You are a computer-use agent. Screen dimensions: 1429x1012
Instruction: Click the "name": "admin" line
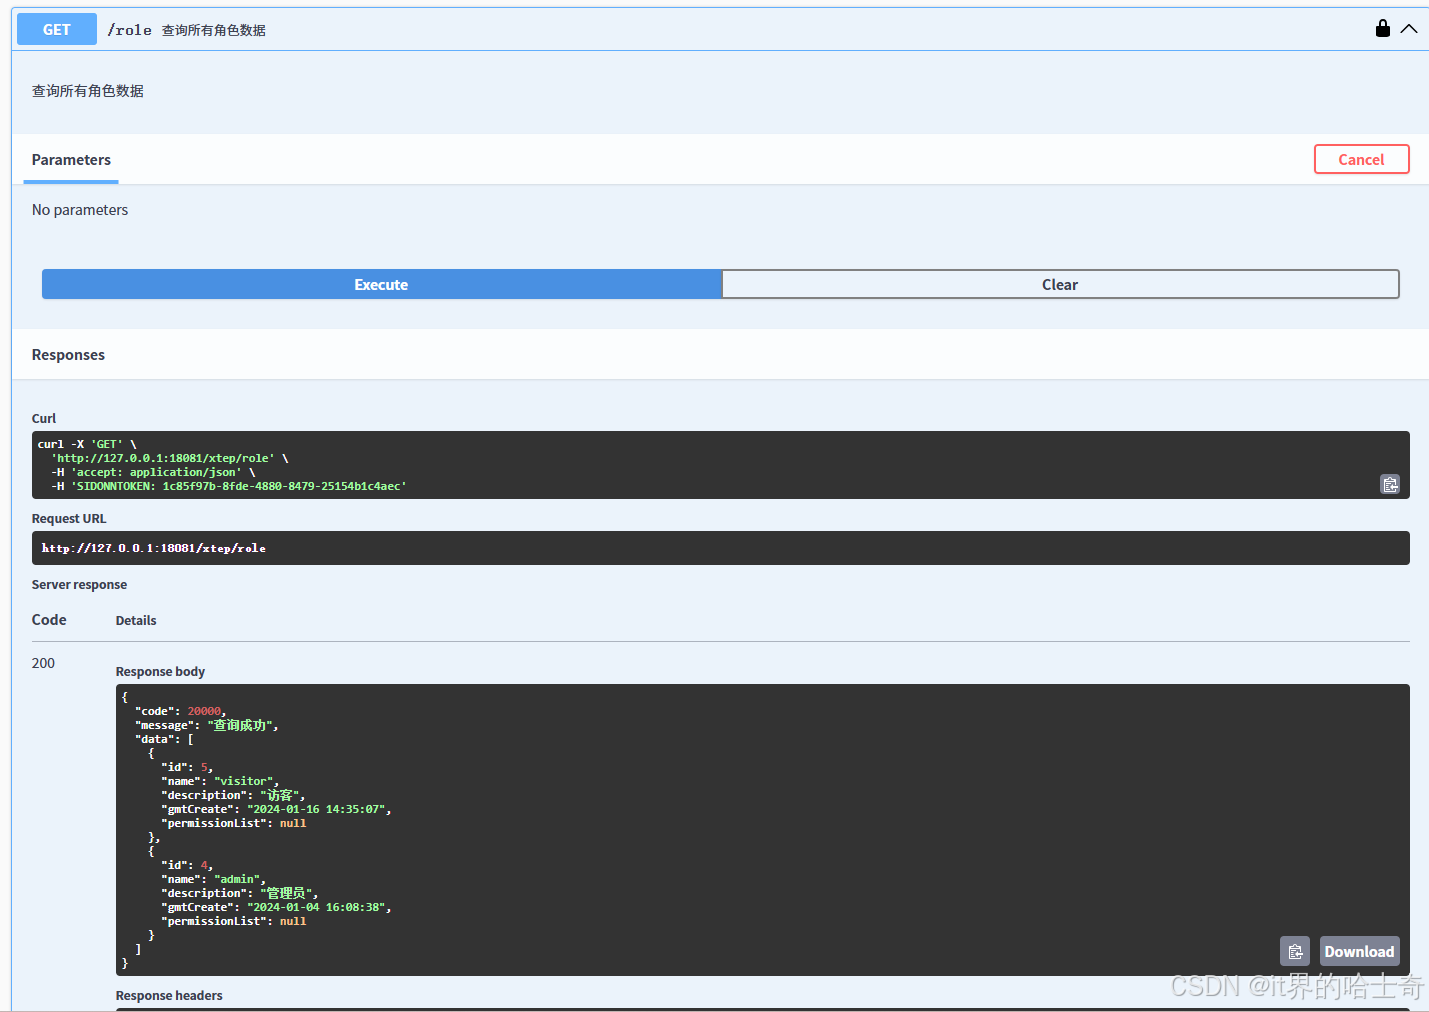pos(213,879)
